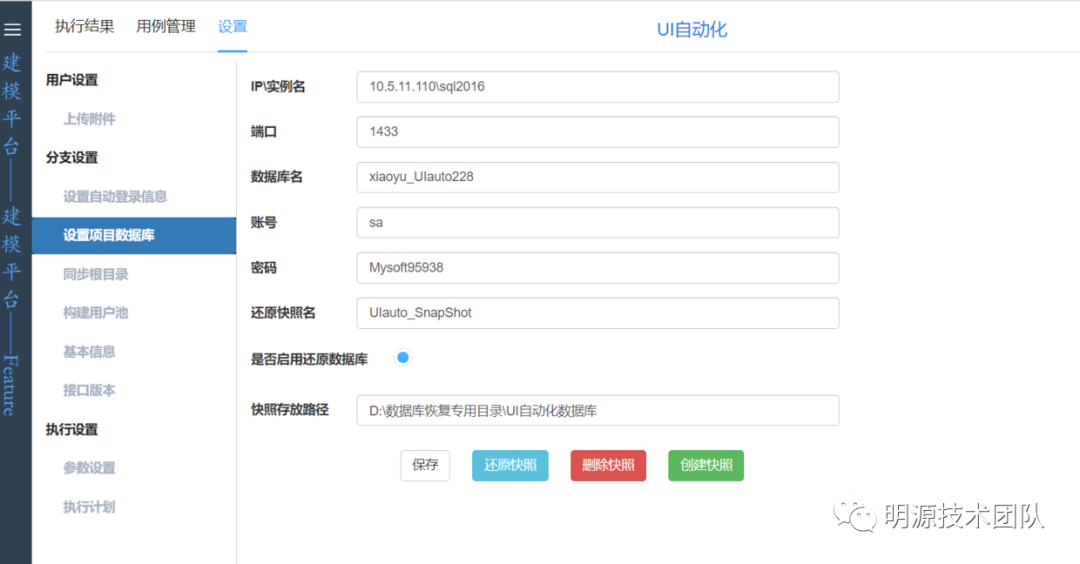This screenshot has height=564, width=1080.
Task: Switch to the 用例管理 tab
Action: [166, 27]
